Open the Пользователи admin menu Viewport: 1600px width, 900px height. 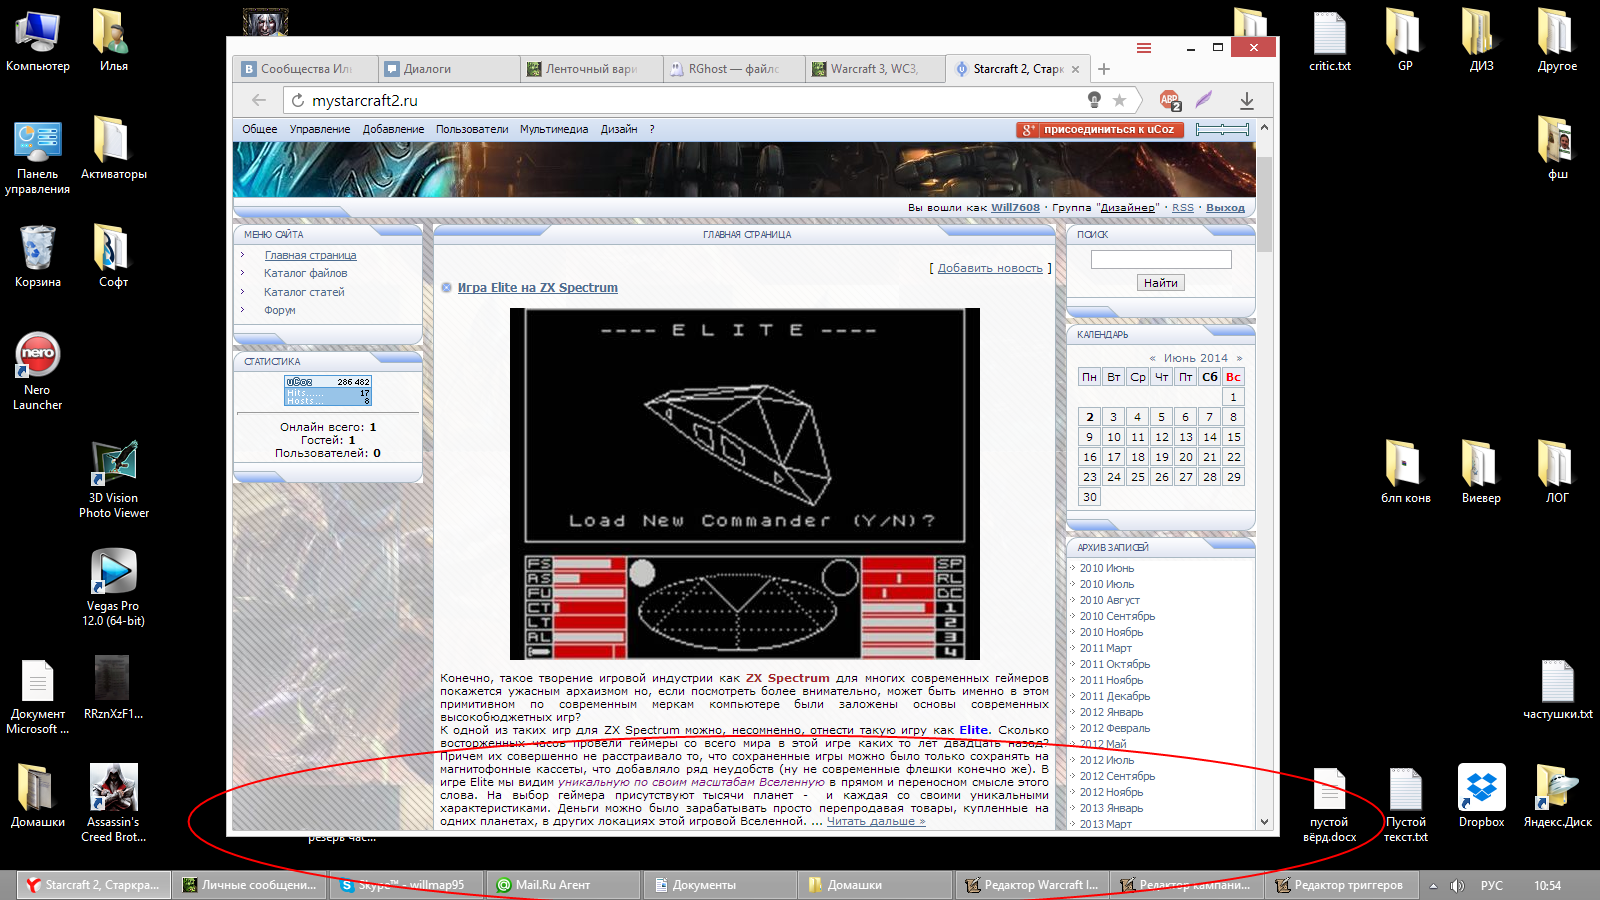472,129
